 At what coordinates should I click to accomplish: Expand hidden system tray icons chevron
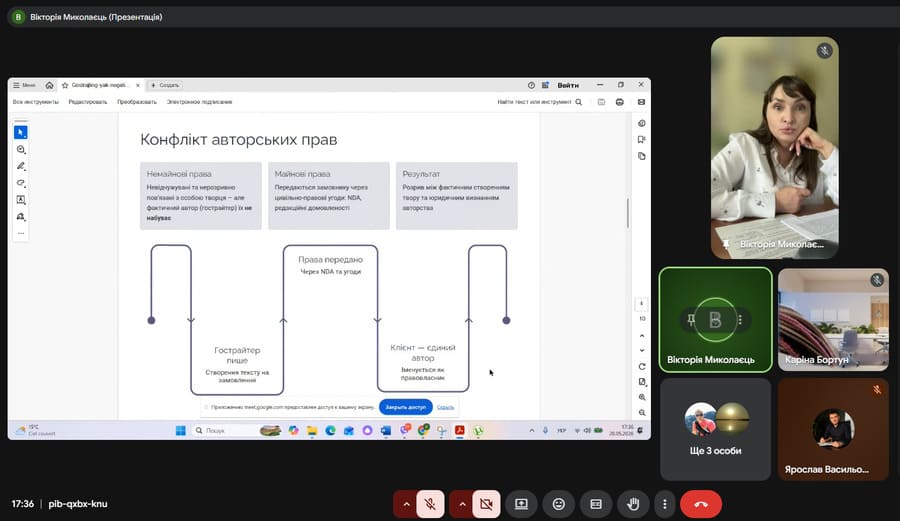pos(532,430)
